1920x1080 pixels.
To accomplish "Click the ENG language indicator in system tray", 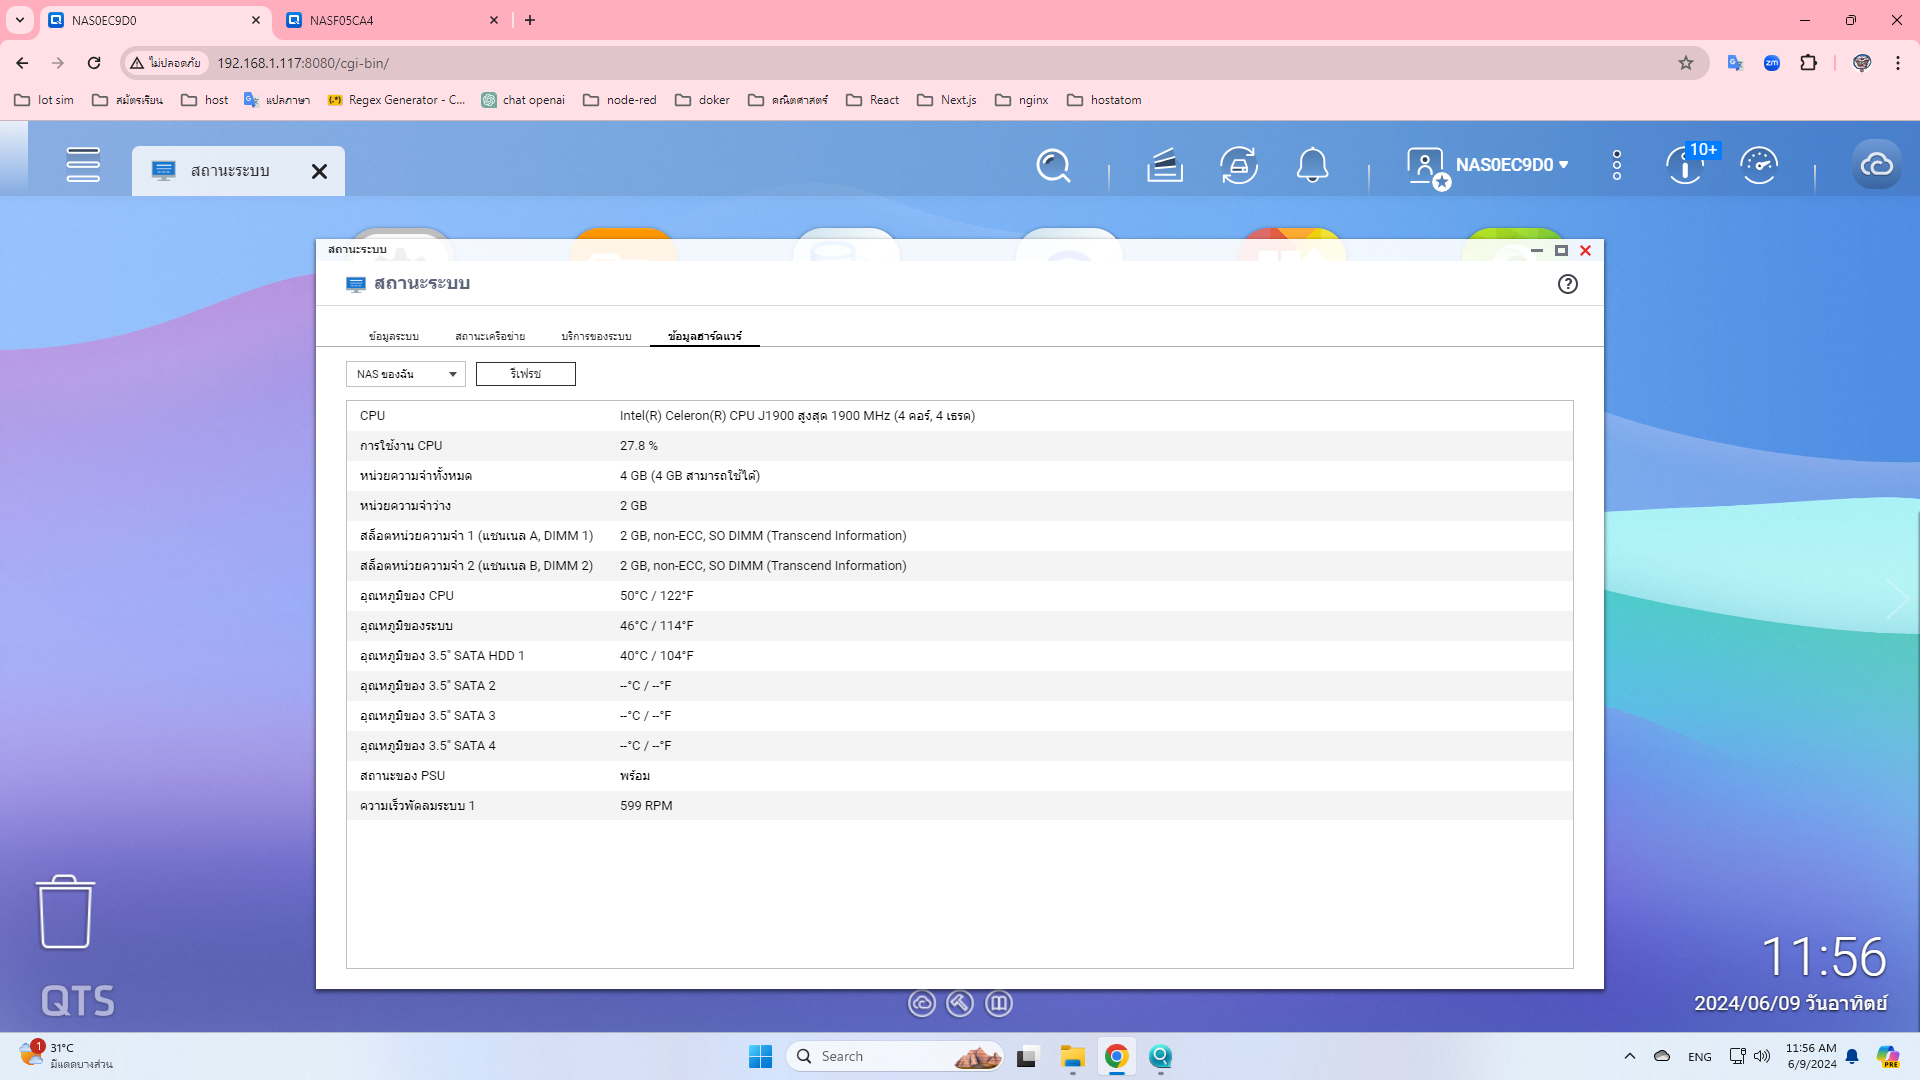I will pos(1700,1056).
